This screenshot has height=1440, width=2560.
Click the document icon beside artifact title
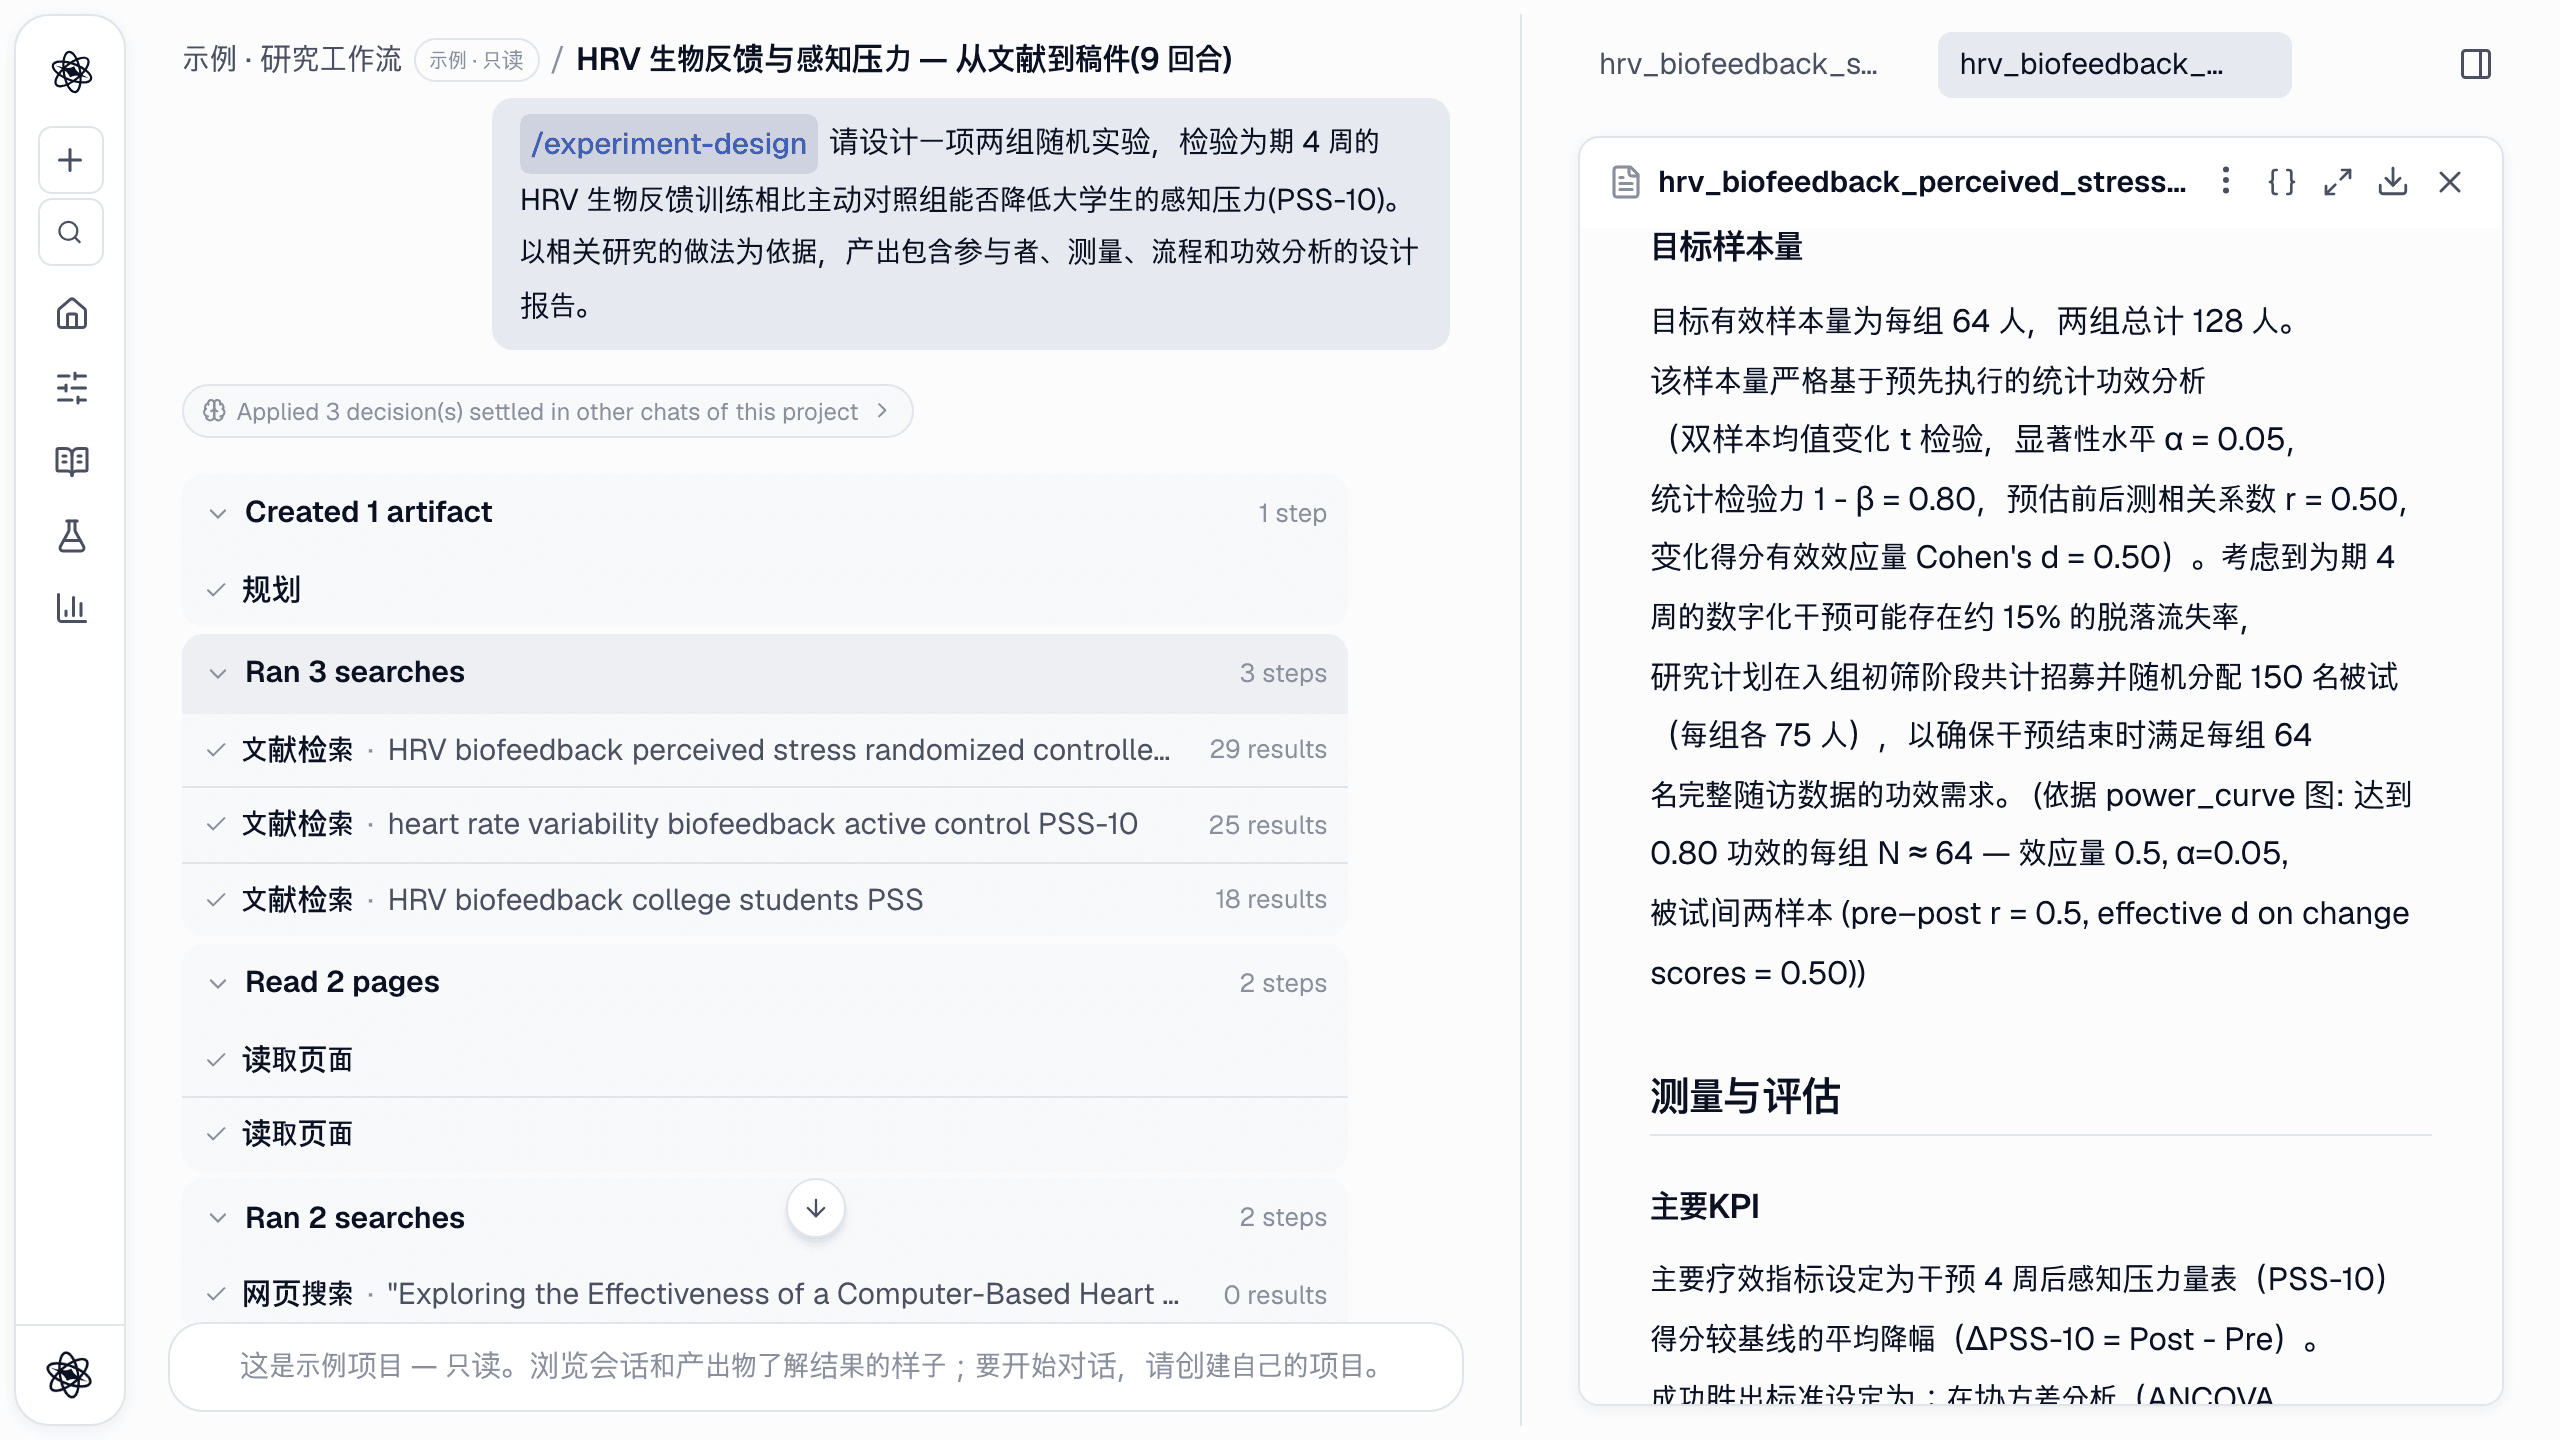[1626, 182]
